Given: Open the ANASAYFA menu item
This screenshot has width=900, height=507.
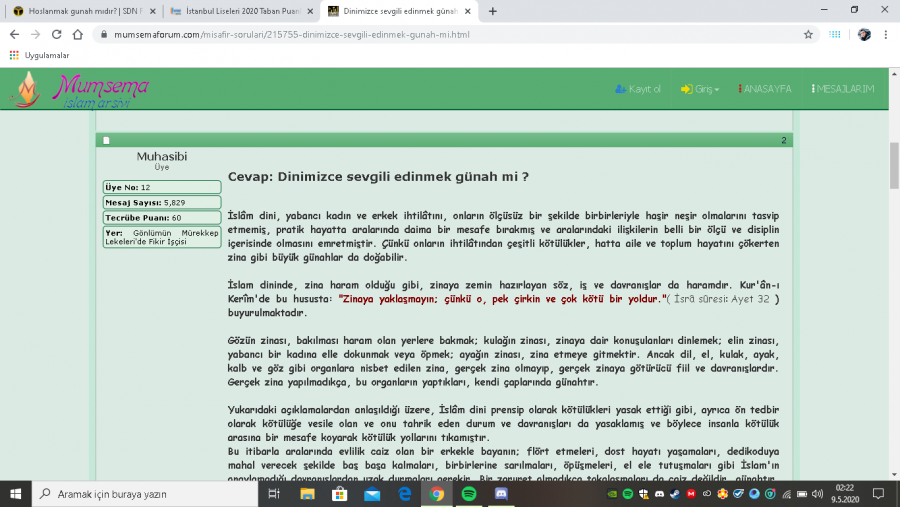Looking at the screenshot, I should 765,89.
